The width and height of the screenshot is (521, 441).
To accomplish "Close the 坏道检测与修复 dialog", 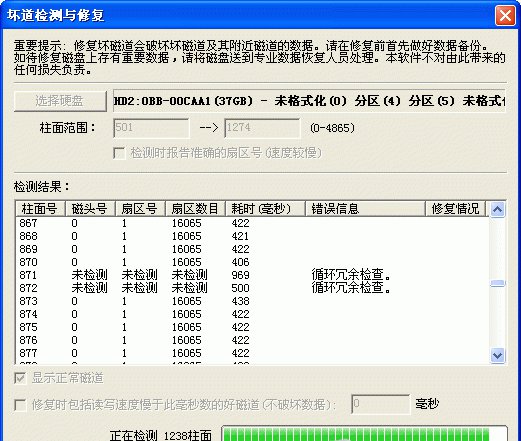I will pyautogui.click(x=505, y=16).
